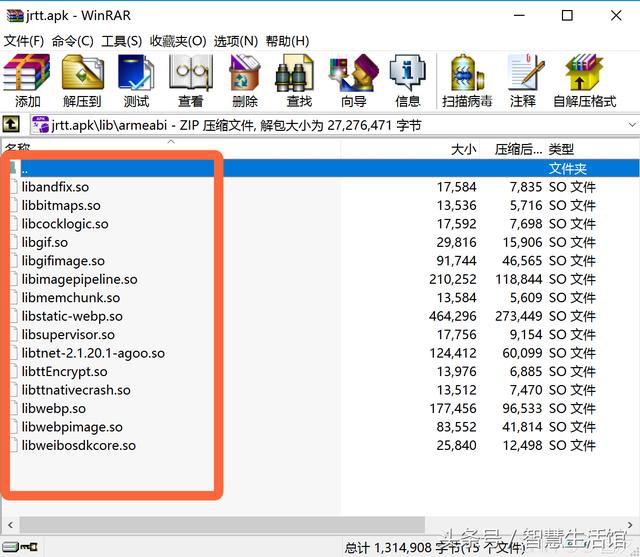Image resolution: width=640 pixels, height=557 pixels.
Task: Go up one folder level icon
Action: point(11,124)
